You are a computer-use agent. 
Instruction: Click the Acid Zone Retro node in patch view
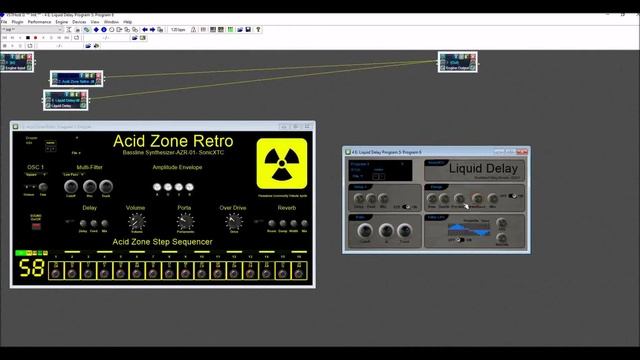tap(77, 79)
